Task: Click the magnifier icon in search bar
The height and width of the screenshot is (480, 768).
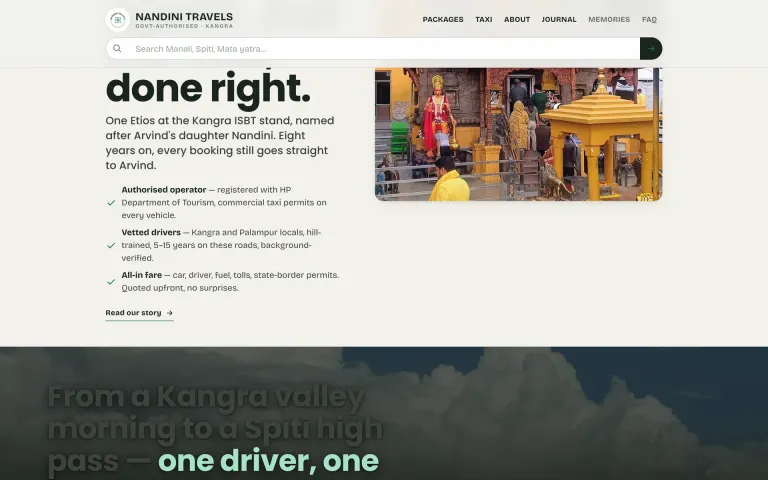Action: 117,48
